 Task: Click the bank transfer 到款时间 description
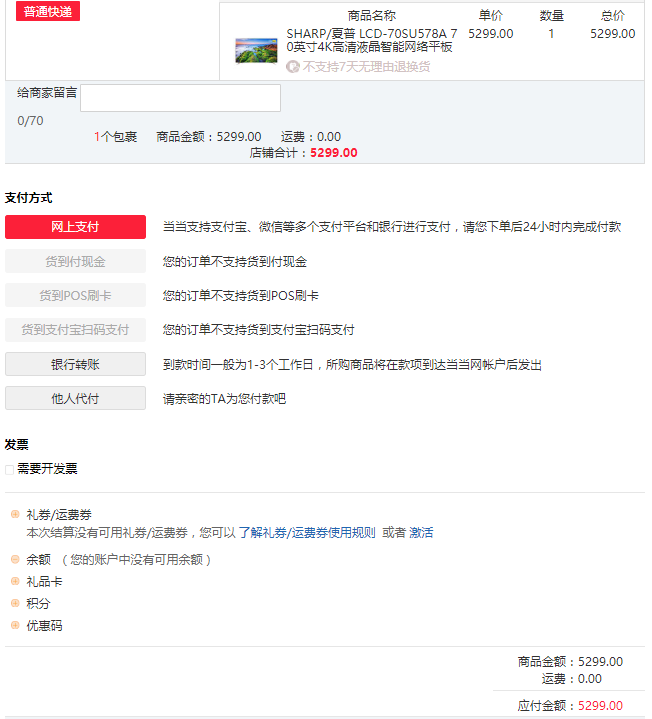click(x=352, y=365)
